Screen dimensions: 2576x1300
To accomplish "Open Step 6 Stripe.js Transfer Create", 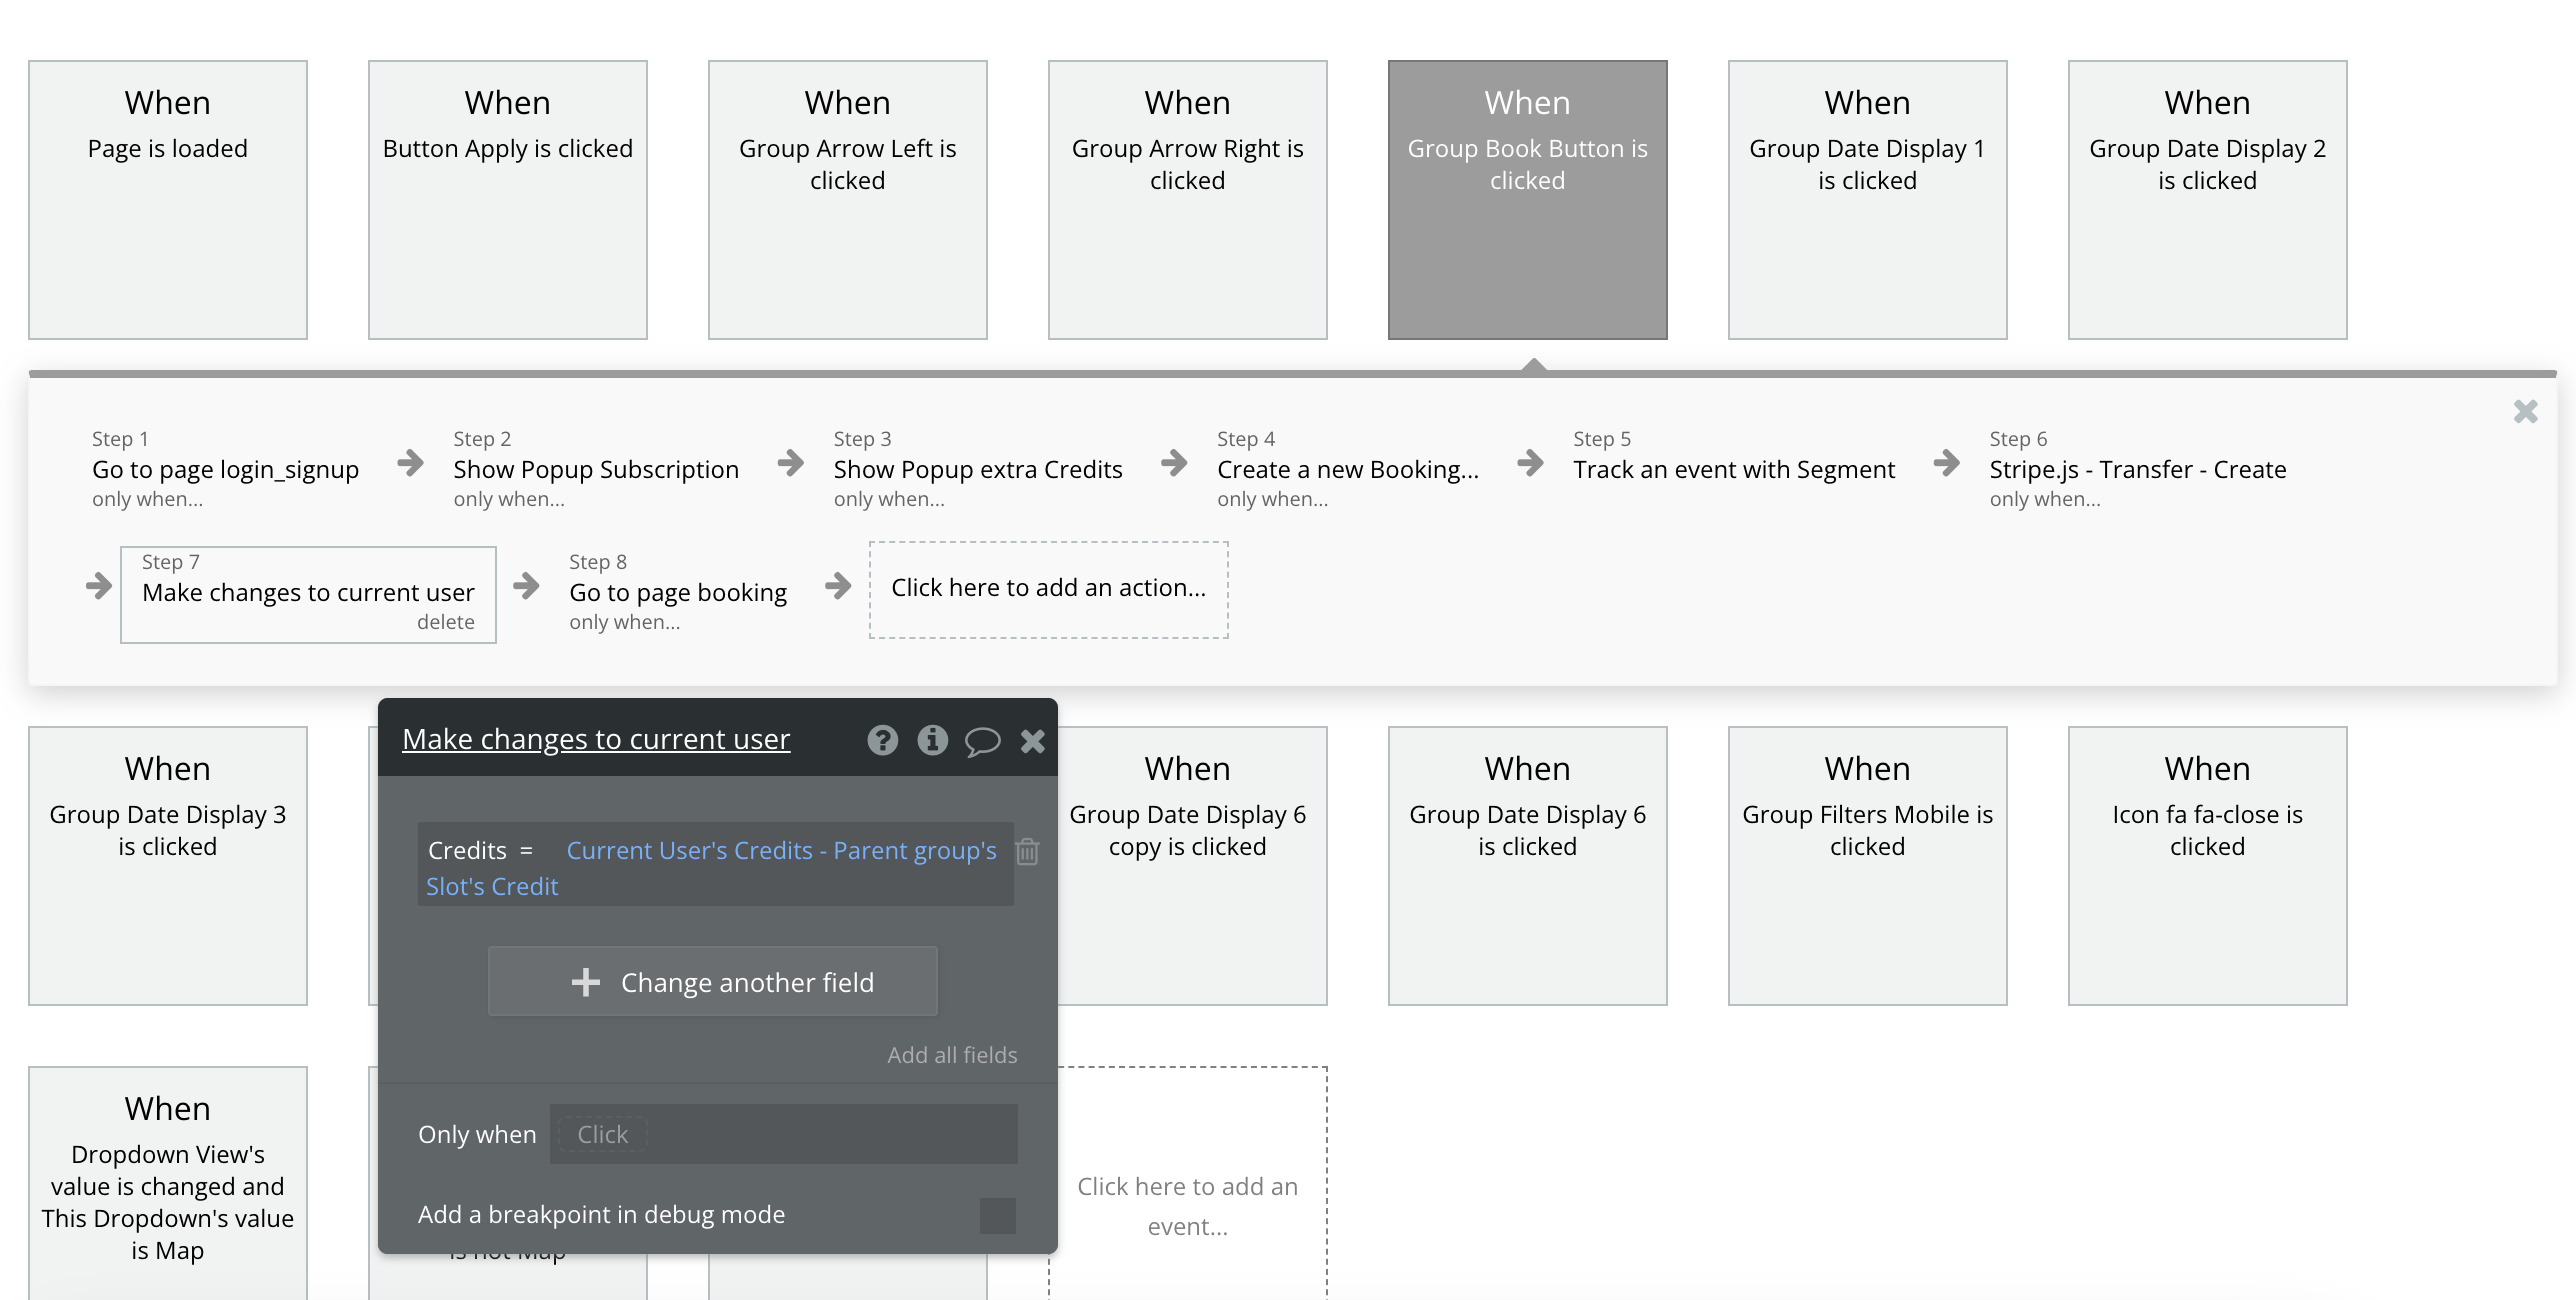I will (2137, 469).
